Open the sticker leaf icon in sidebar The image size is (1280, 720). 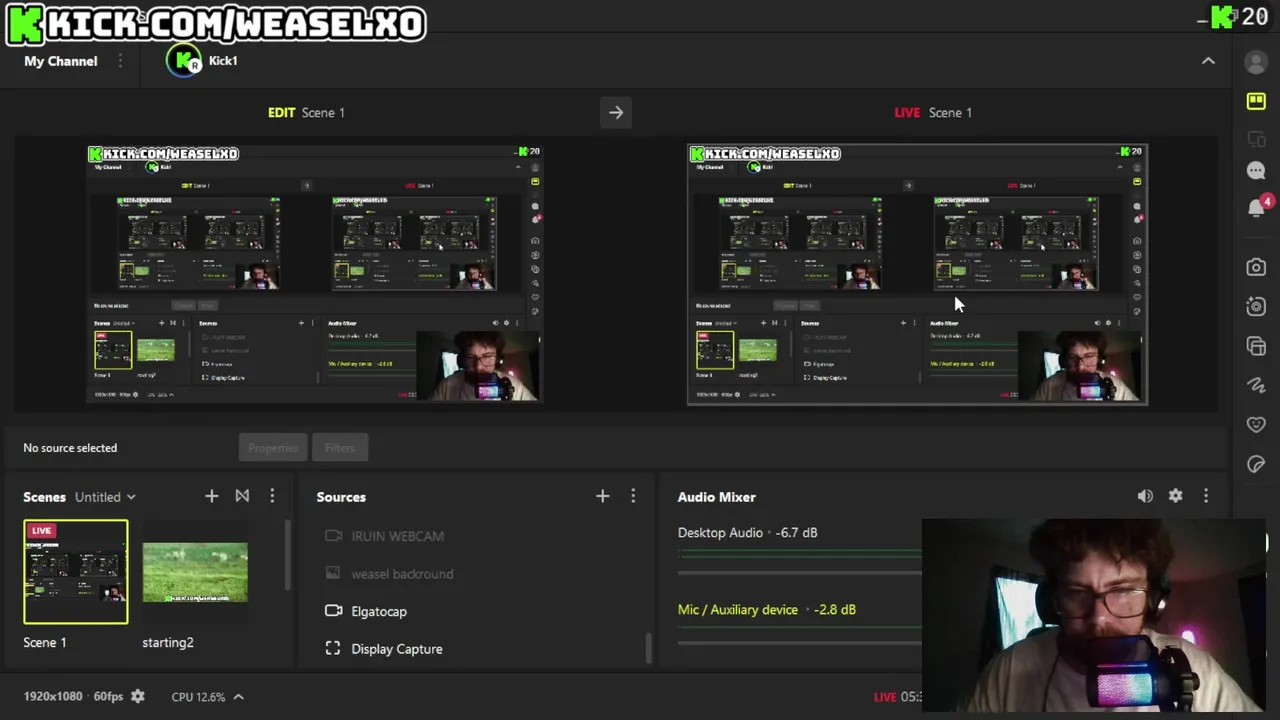1256,464
